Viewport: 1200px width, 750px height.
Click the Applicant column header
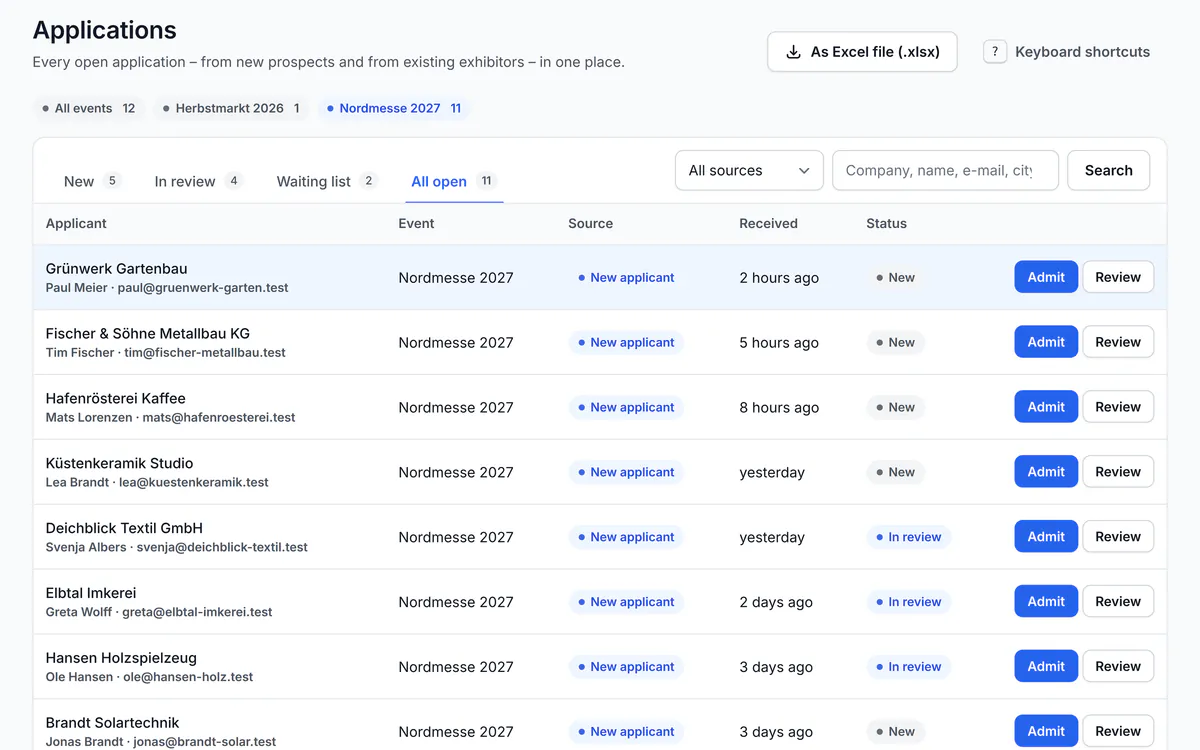(76, 224)
